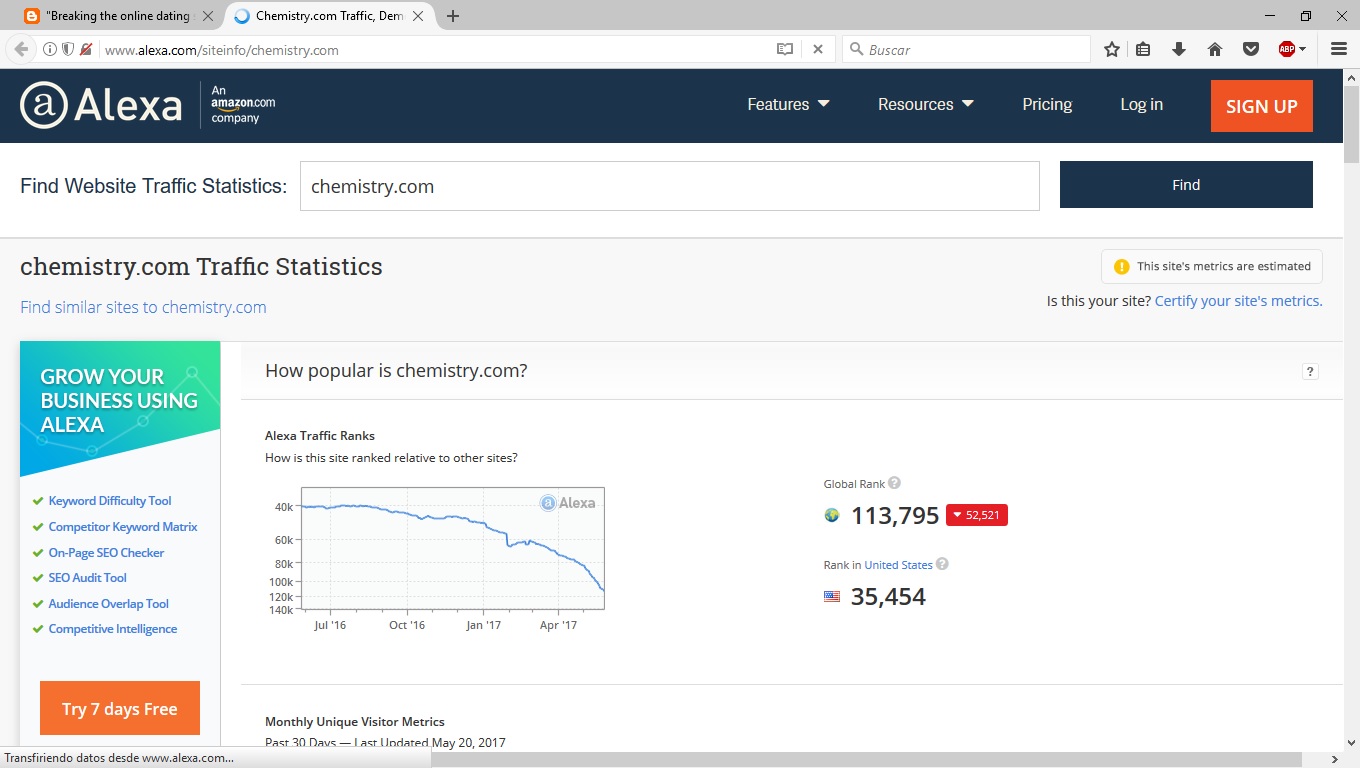
Task: Click the Alexa Traffic Ranks label
Action: coord(320,436)
